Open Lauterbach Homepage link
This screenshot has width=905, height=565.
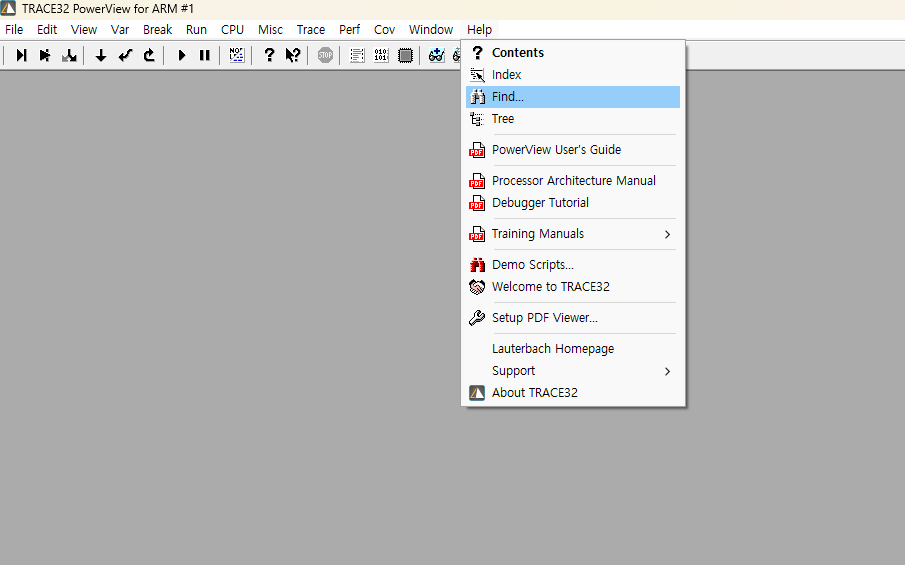552,349
